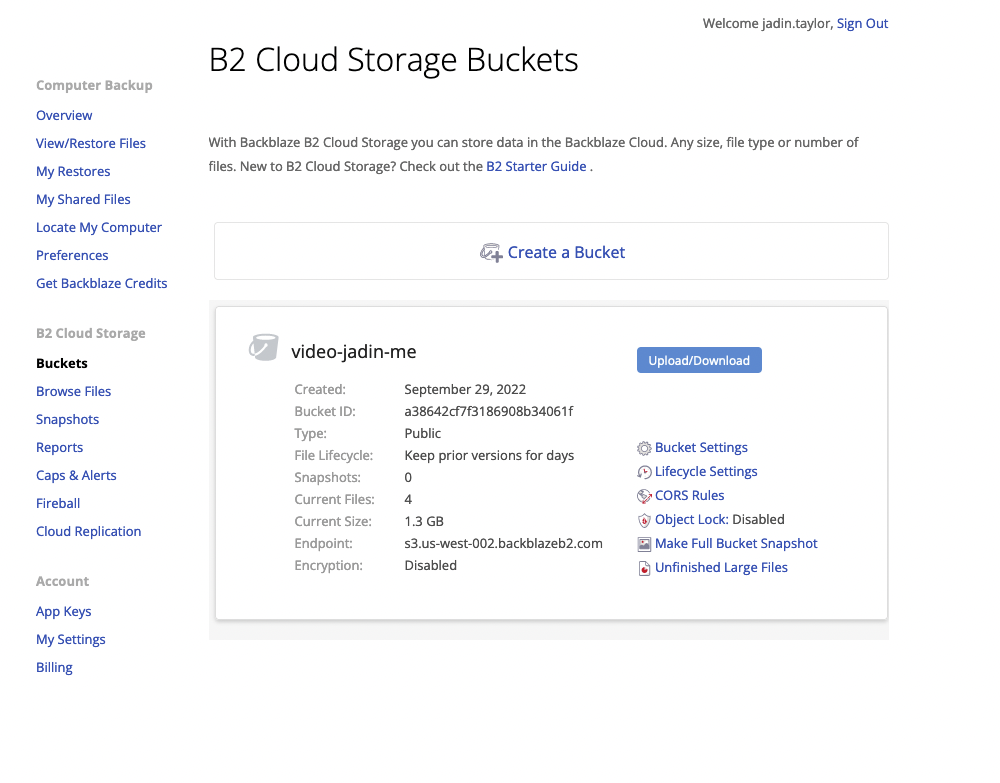Open Reports in sidebar
The height and width of the screenshot is (783, 1000).
[59, 448]
